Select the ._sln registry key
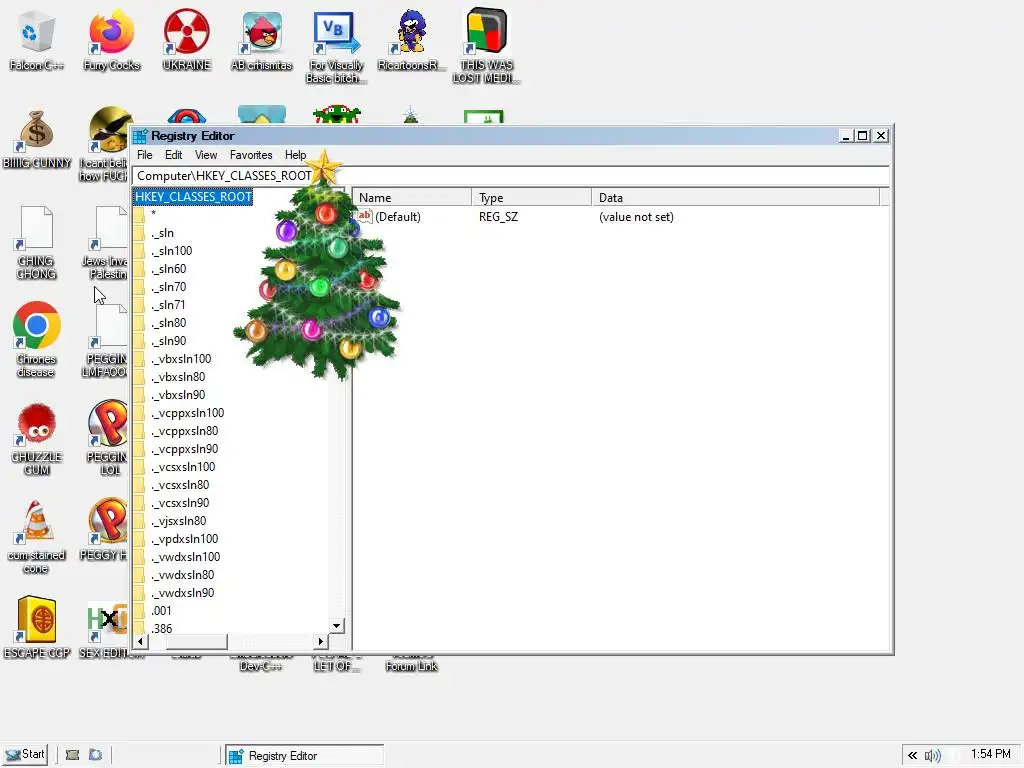 pyautogui.click(x=162, y=233)
